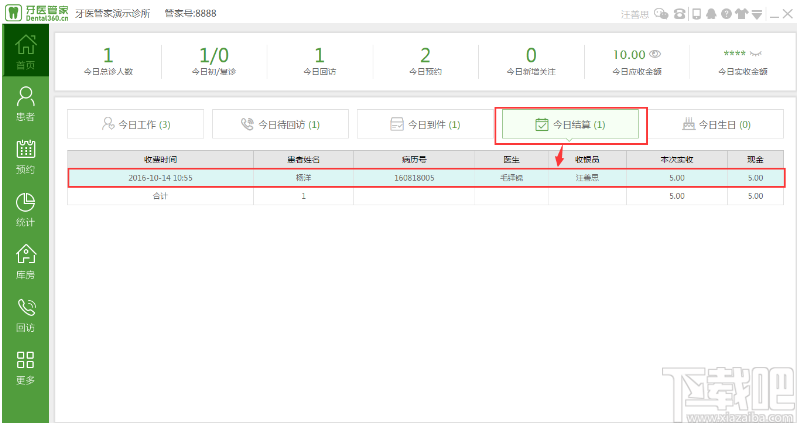
Task: Open the 今日生日 (0) tab
Action: pos(716,124)
